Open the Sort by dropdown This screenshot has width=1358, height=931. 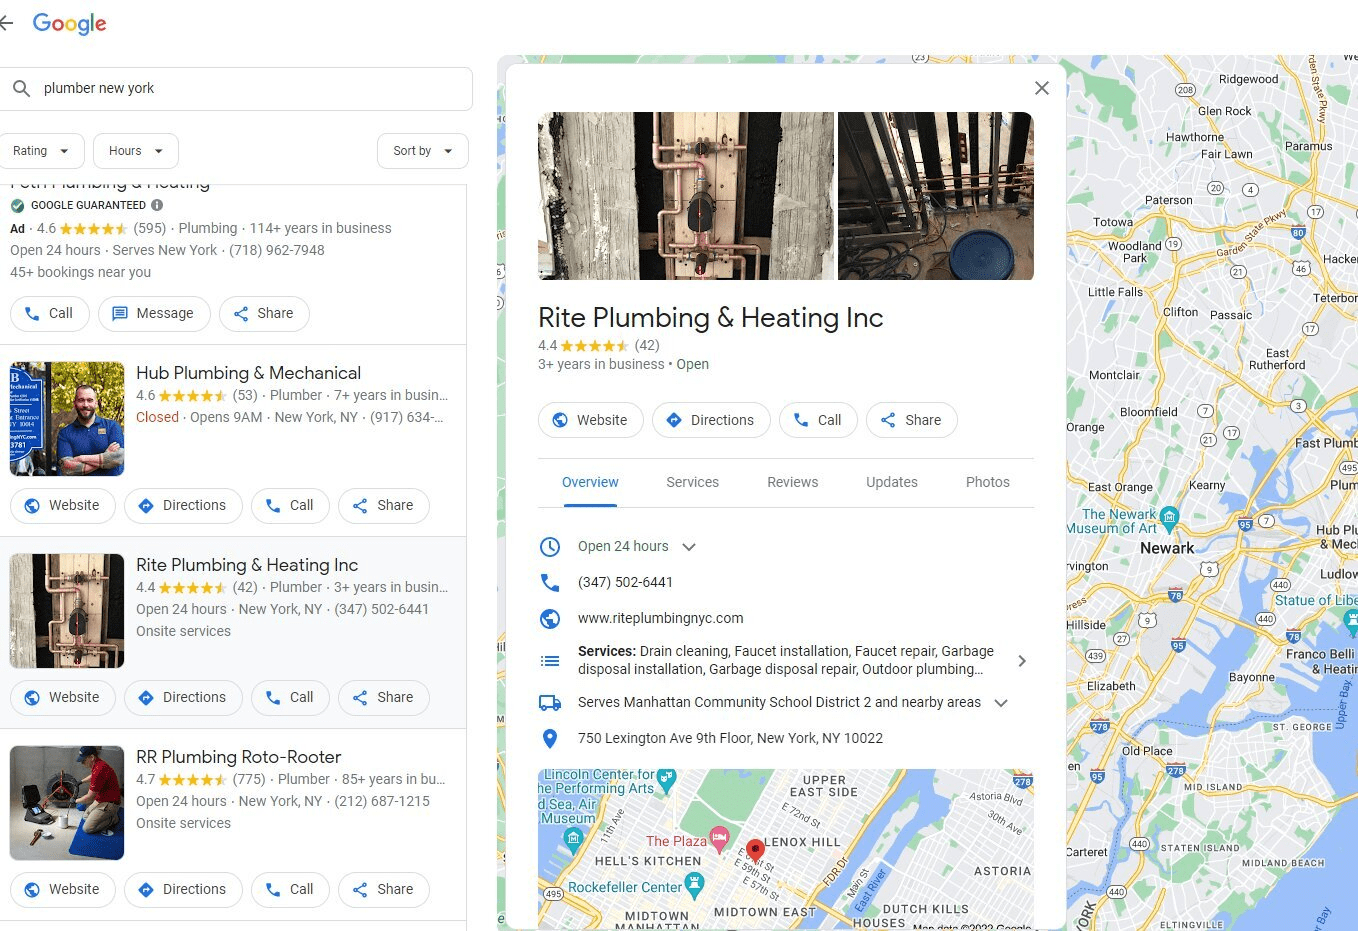423,151
